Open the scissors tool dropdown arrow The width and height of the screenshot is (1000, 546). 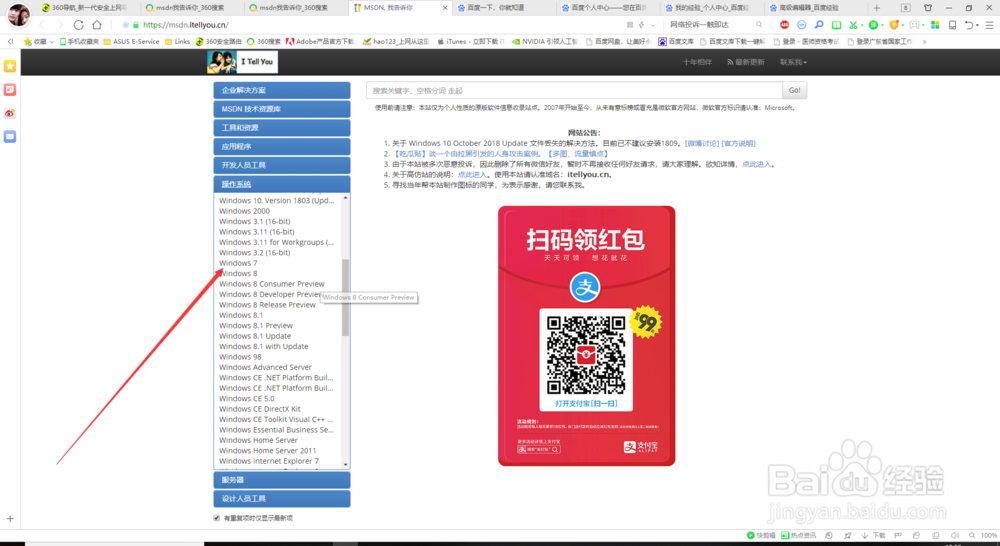tap(862, 26)
